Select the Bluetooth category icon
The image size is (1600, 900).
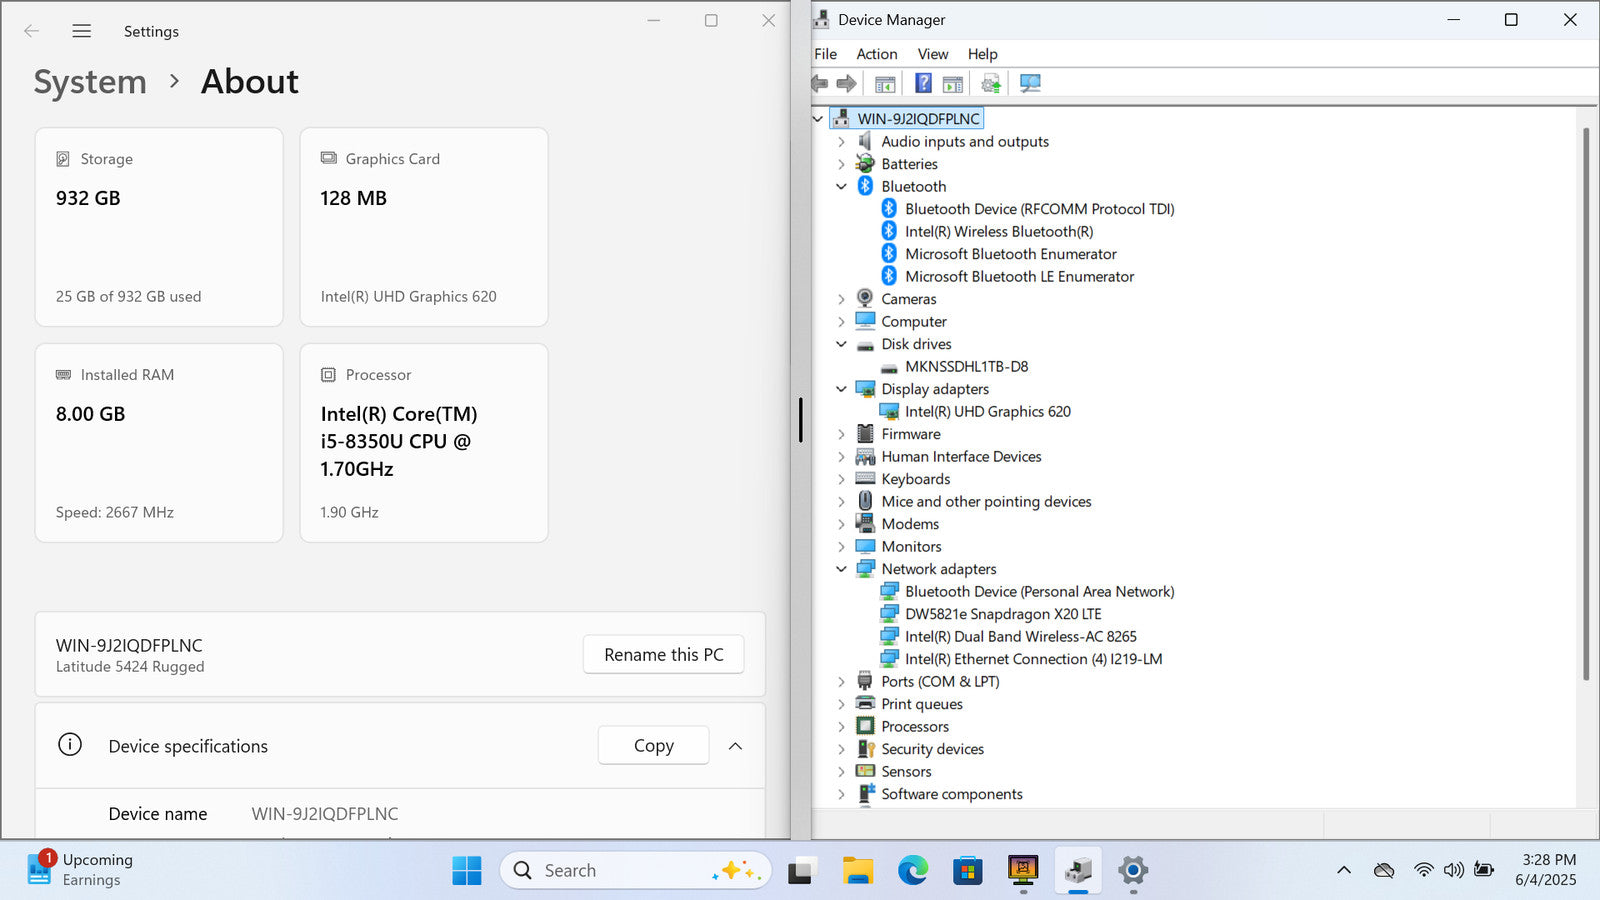click(x=865, y=186)
